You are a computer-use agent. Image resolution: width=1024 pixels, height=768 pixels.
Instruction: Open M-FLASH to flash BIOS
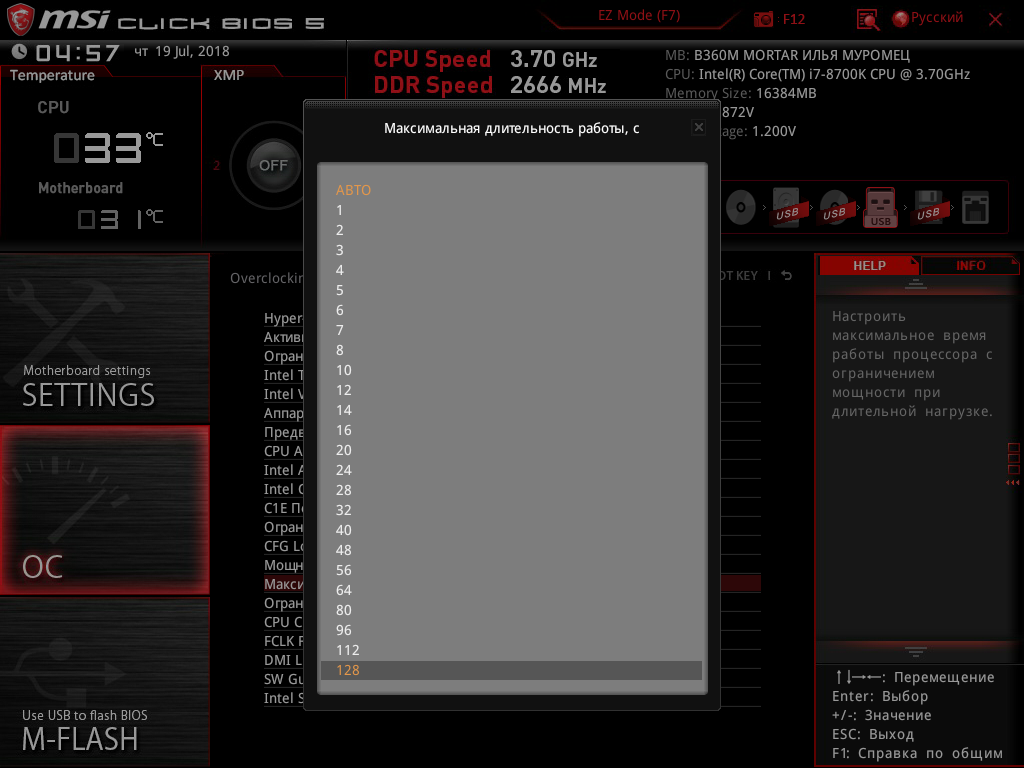tap(104, 682)
